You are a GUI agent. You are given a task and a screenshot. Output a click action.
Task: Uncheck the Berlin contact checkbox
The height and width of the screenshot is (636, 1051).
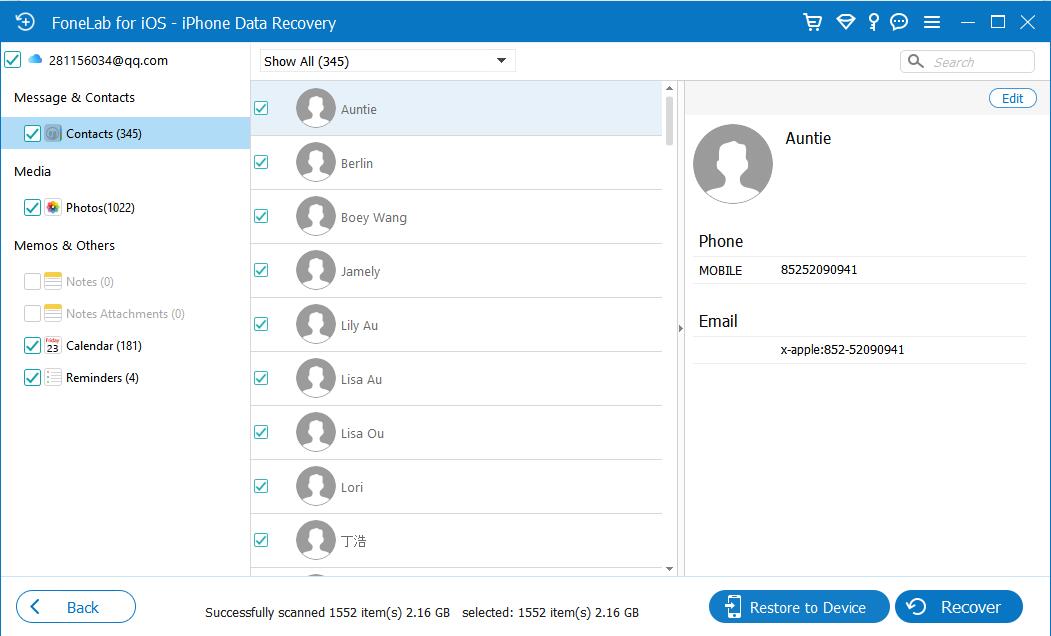(261, 162)
